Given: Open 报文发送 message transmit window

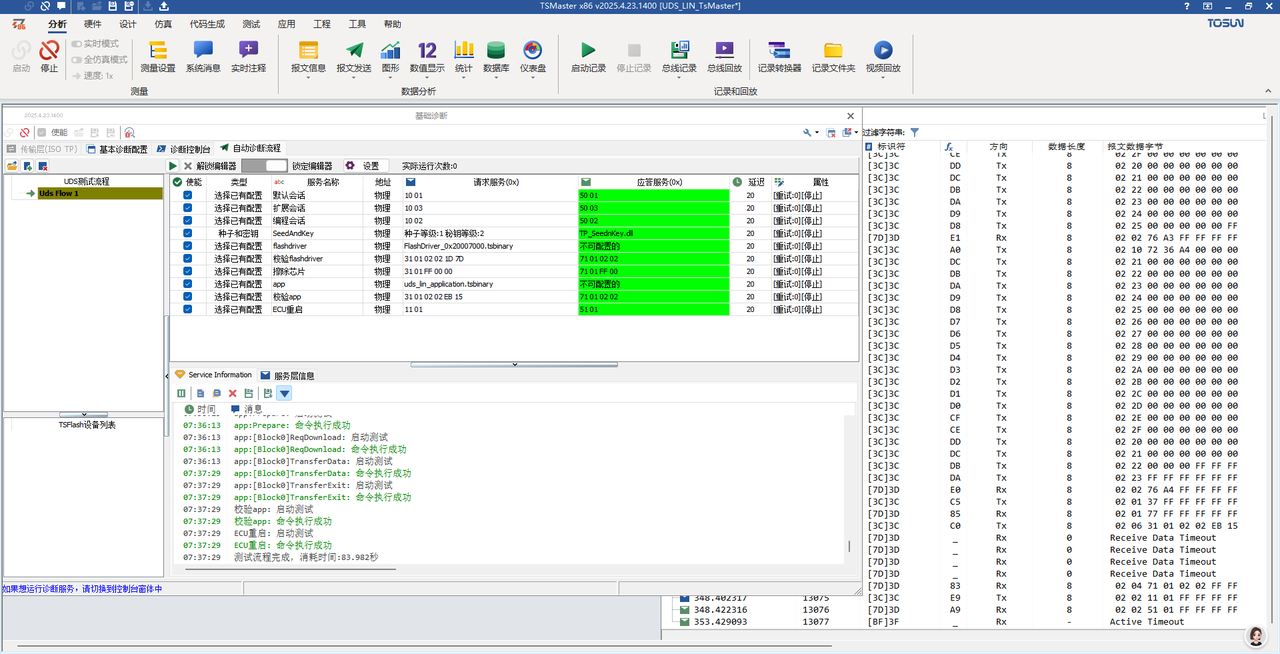Looking at the screenshot, I should point(354,57).
